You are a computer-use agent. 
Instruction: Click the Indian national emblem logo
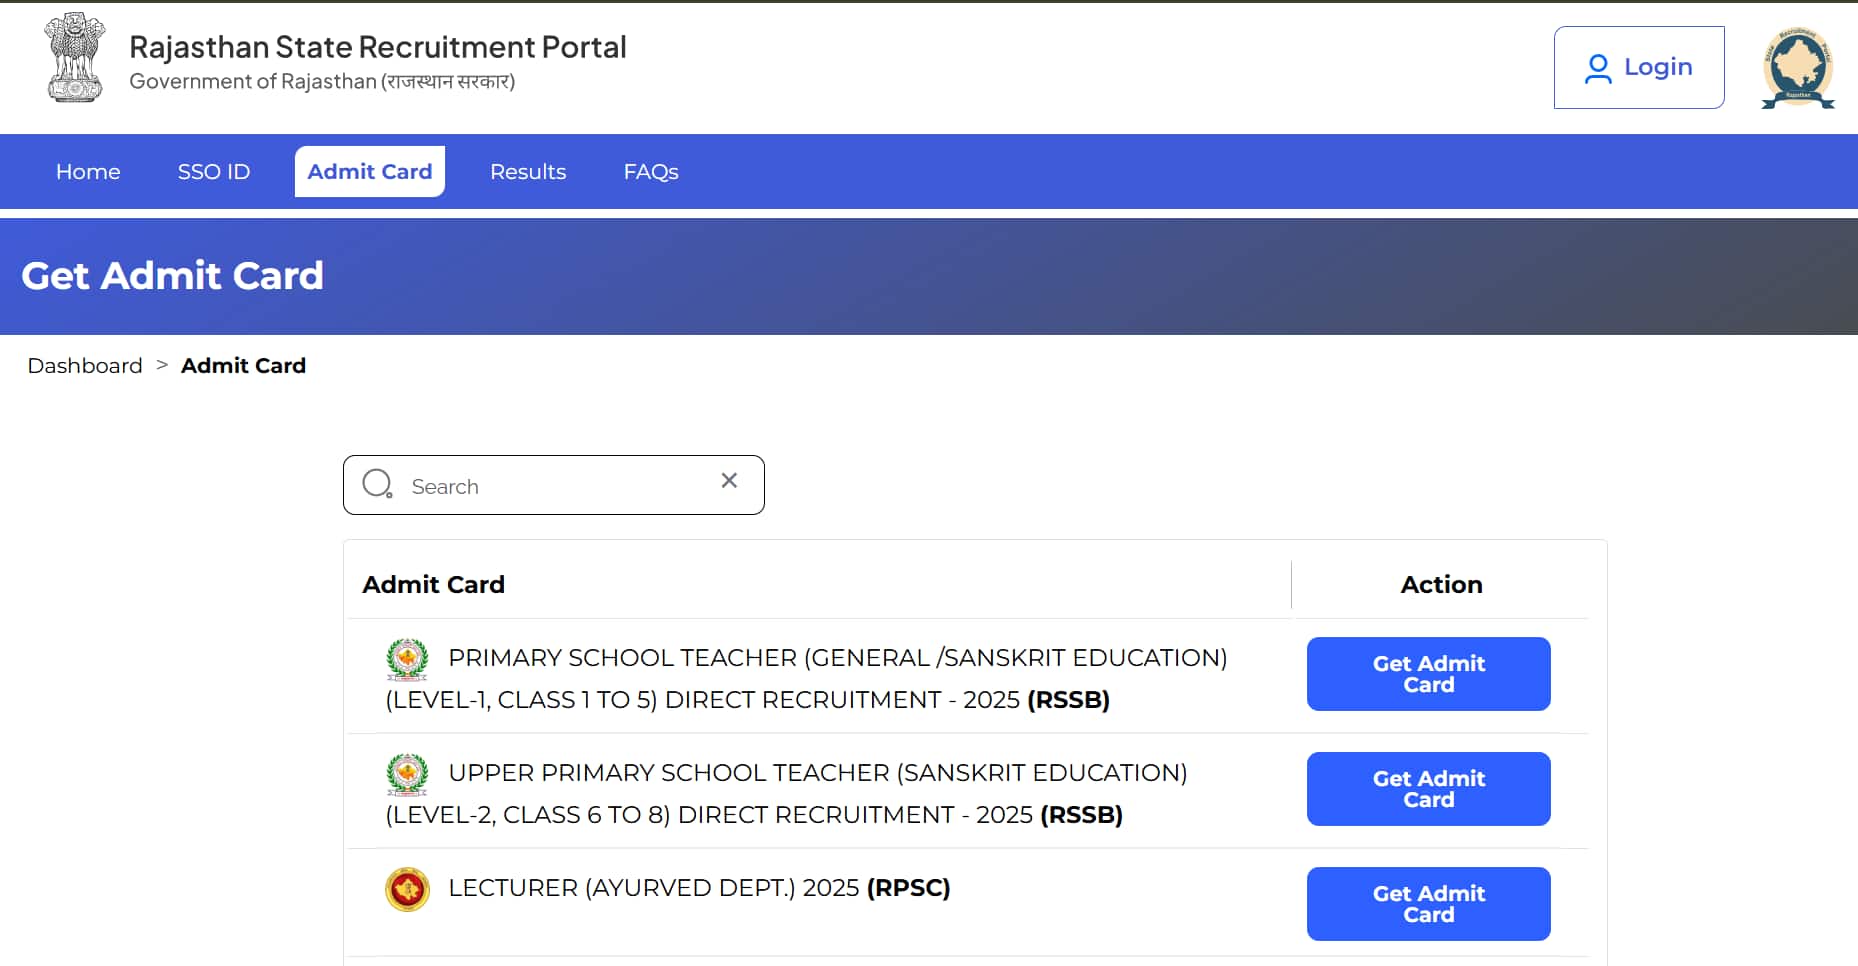click(x=75, y=58)
